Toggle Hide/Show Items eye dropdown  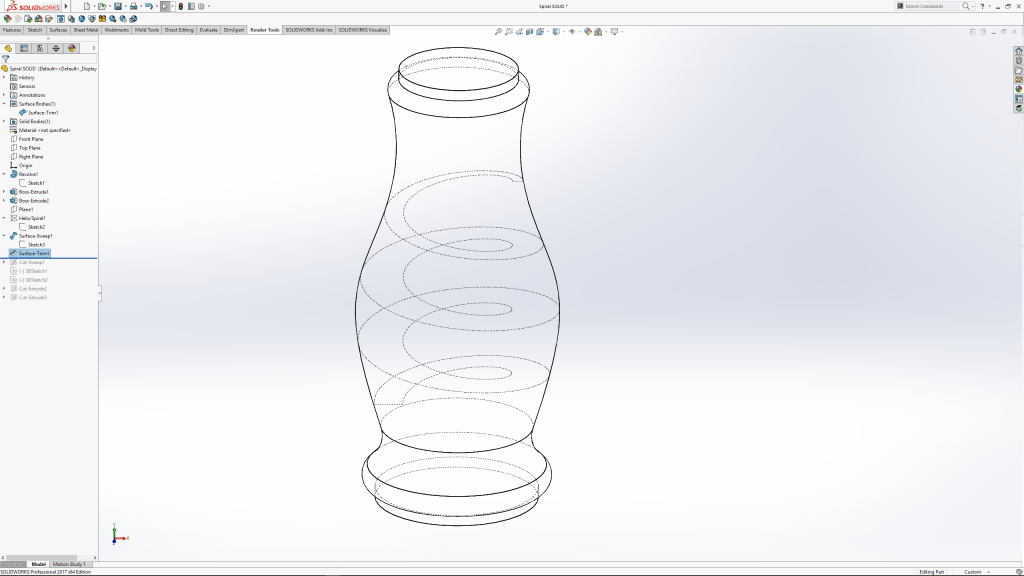pyautogui.click(x=573, y=31)
